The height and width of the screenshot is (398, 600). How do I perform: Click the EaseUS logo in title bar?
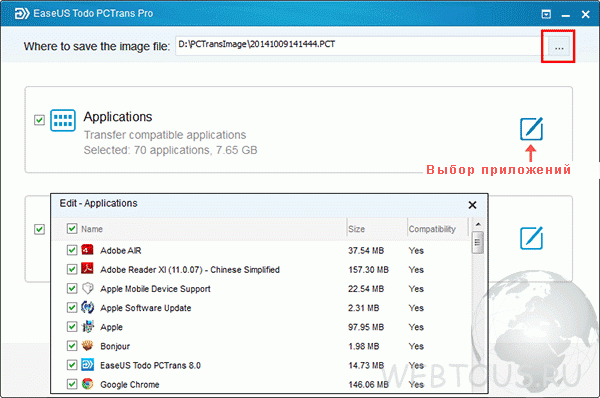(x=21, y=13)
